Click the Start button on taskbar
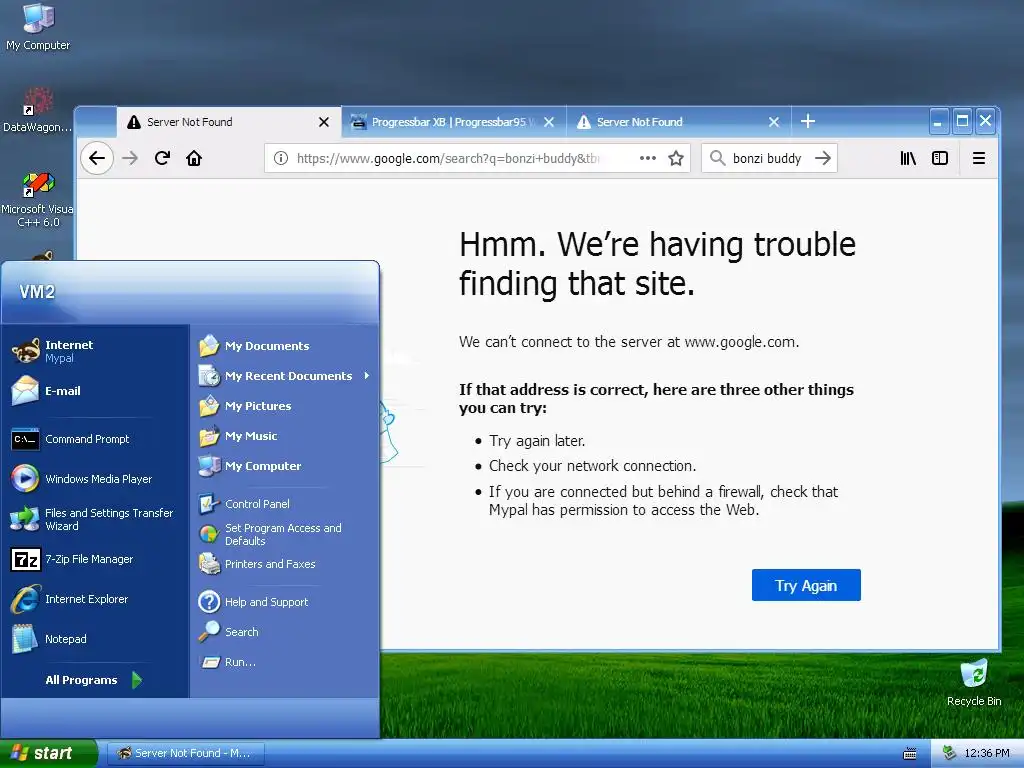1024x768 pixels. [48, 753]
